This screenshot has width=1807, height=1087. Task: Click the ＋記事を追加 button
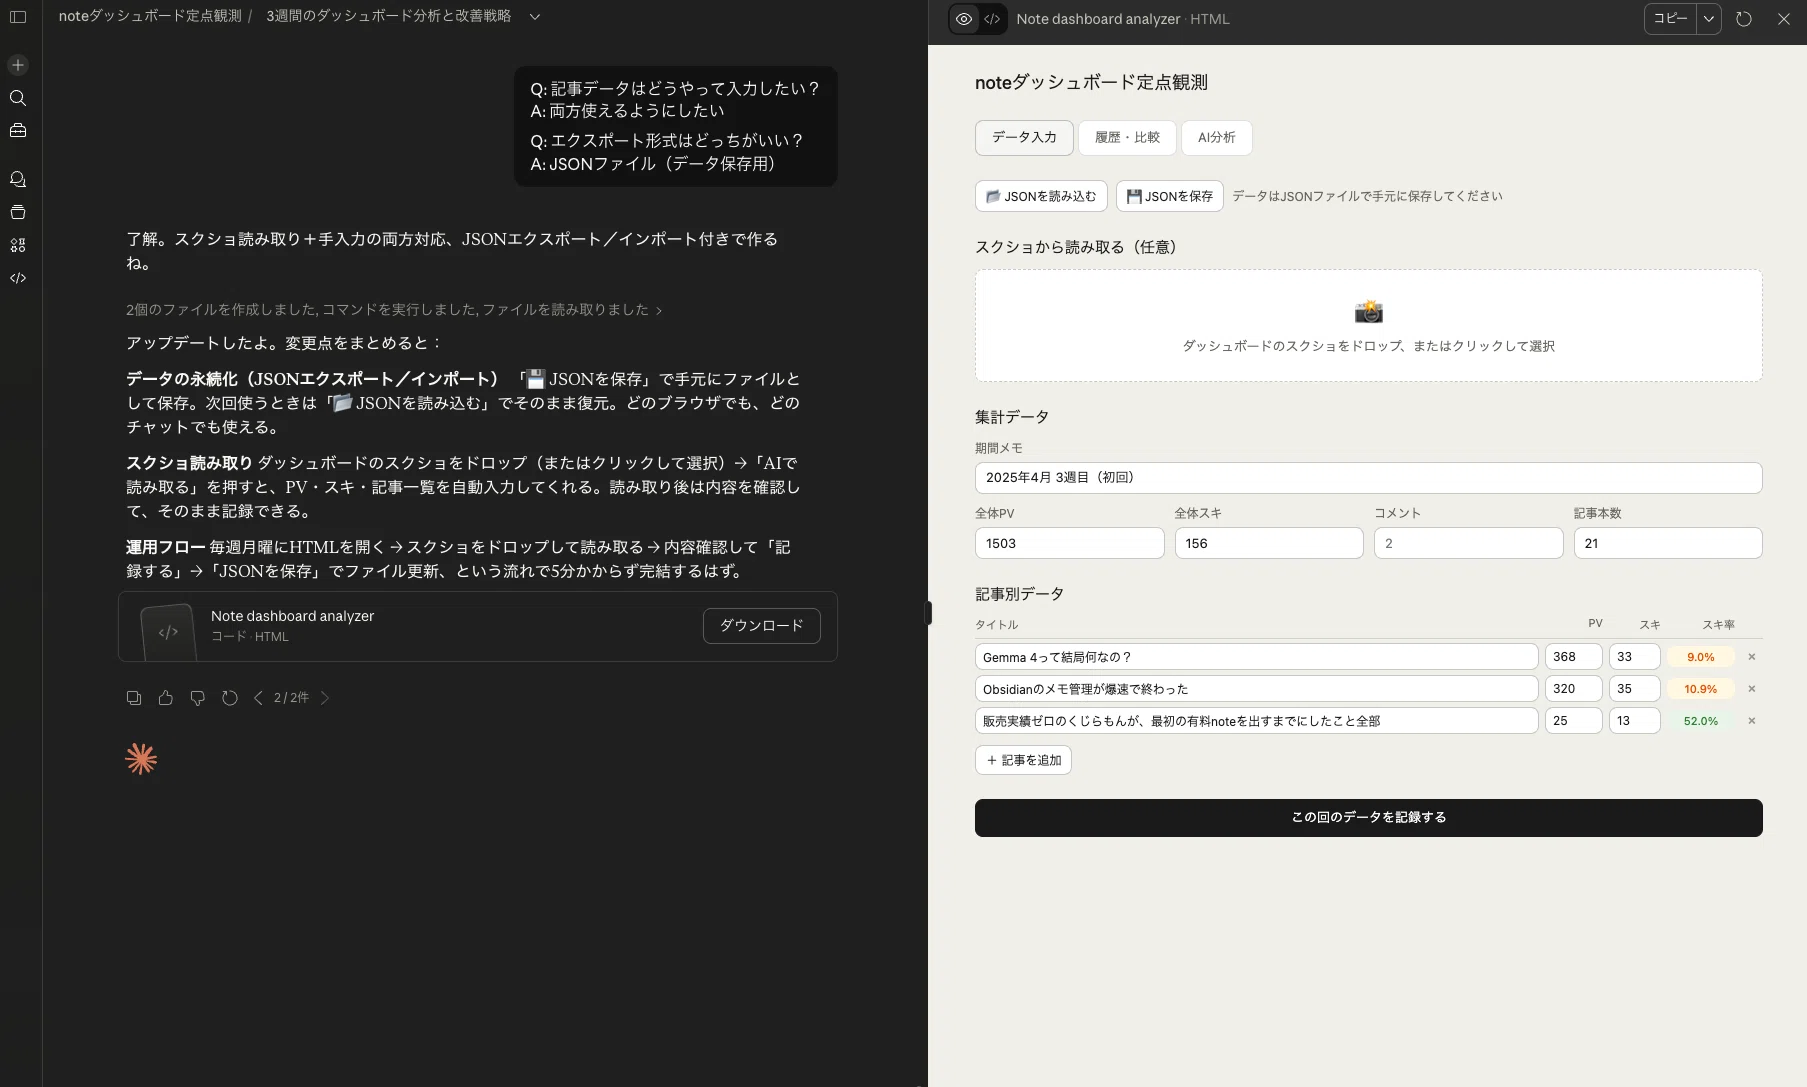[x=1023, y=760]
